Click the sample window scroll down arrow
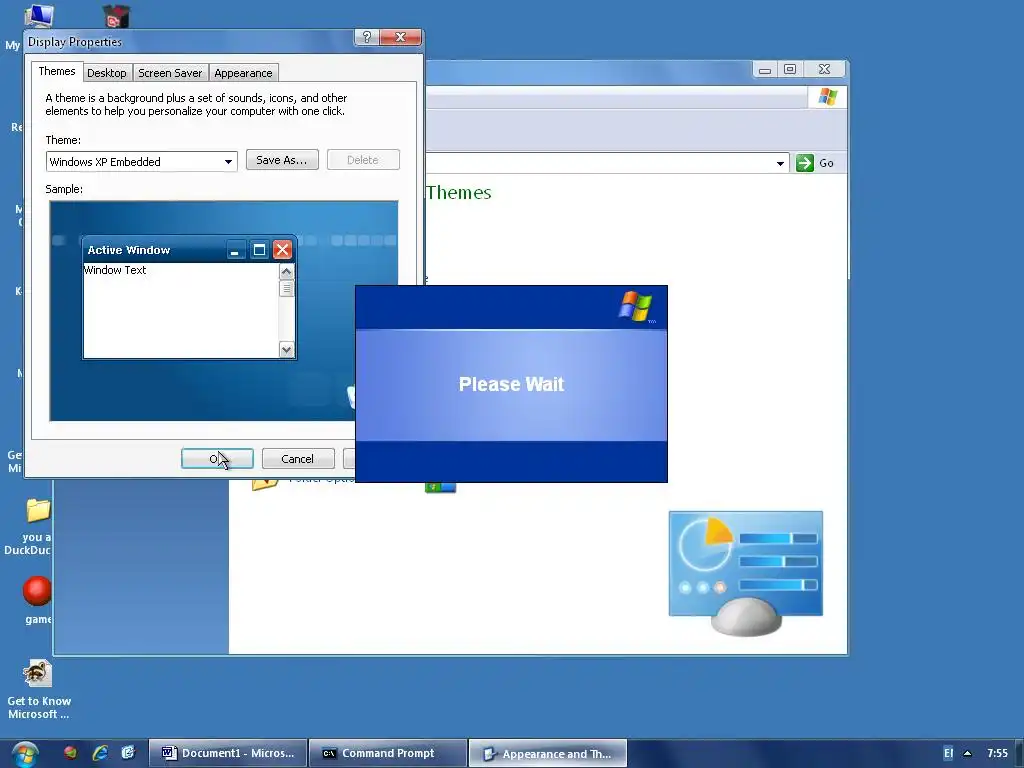 point(286,350)
